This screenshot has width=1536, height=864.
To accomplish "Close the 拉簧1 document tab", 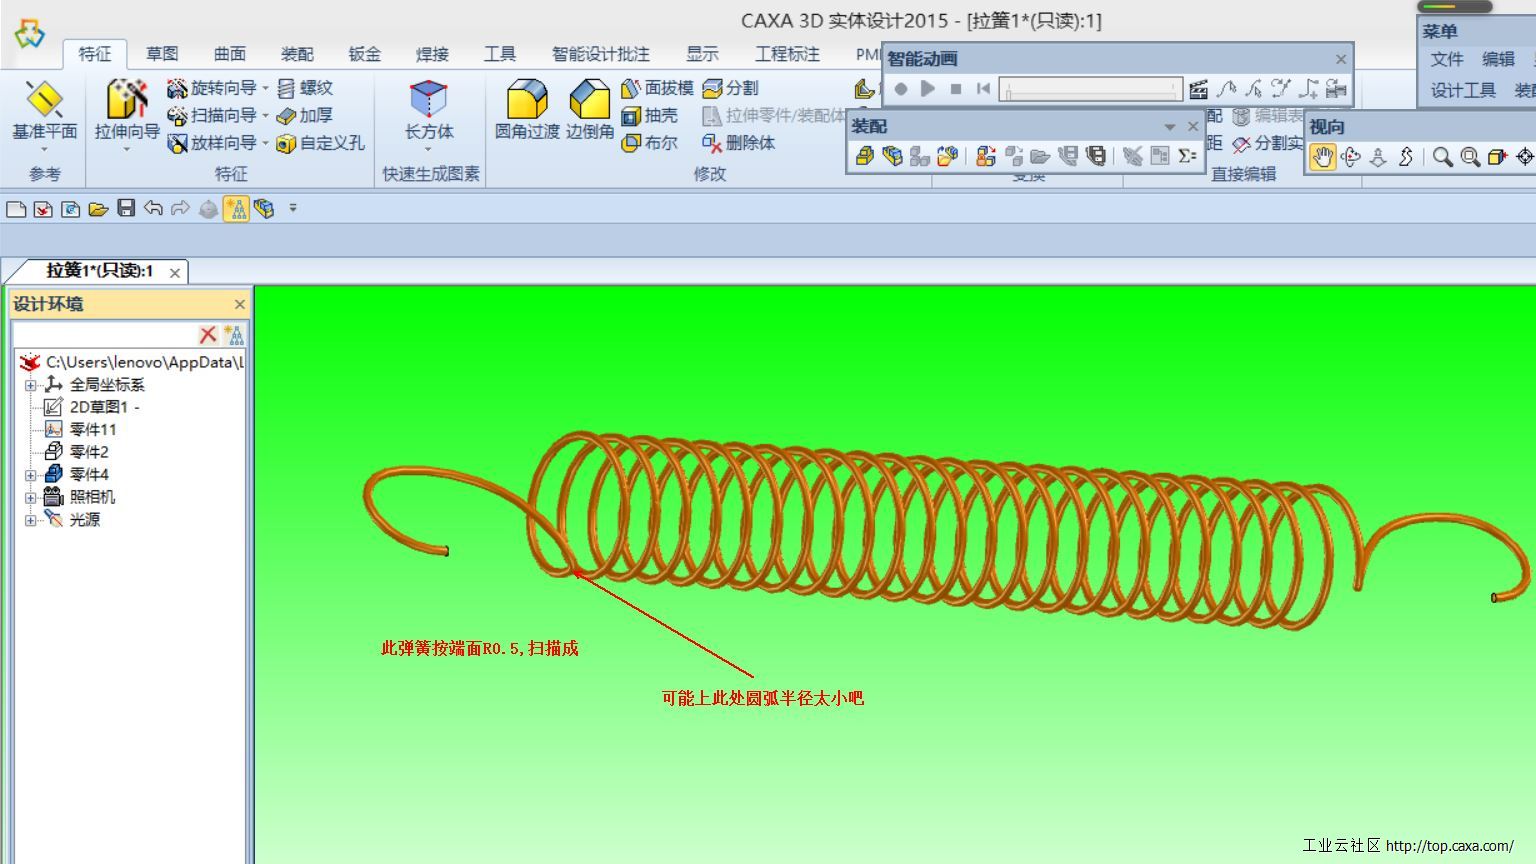I will tap(175, 272).
